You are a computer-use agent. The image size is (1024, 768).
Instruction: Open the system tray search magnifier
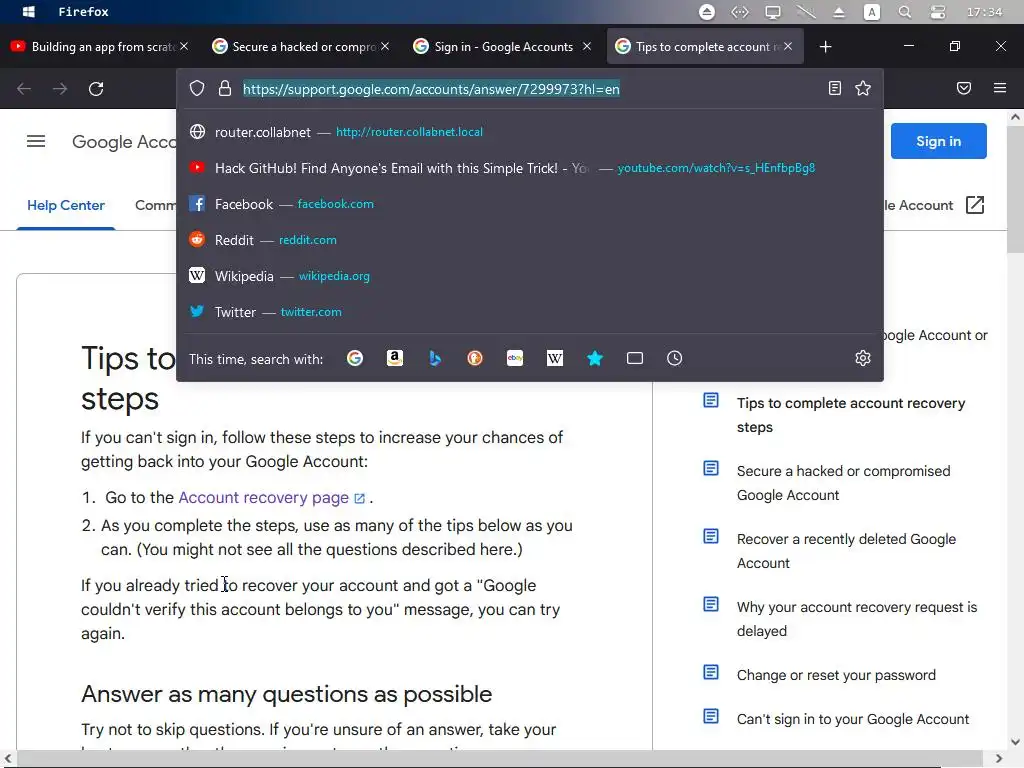click(x=904, y=12)
